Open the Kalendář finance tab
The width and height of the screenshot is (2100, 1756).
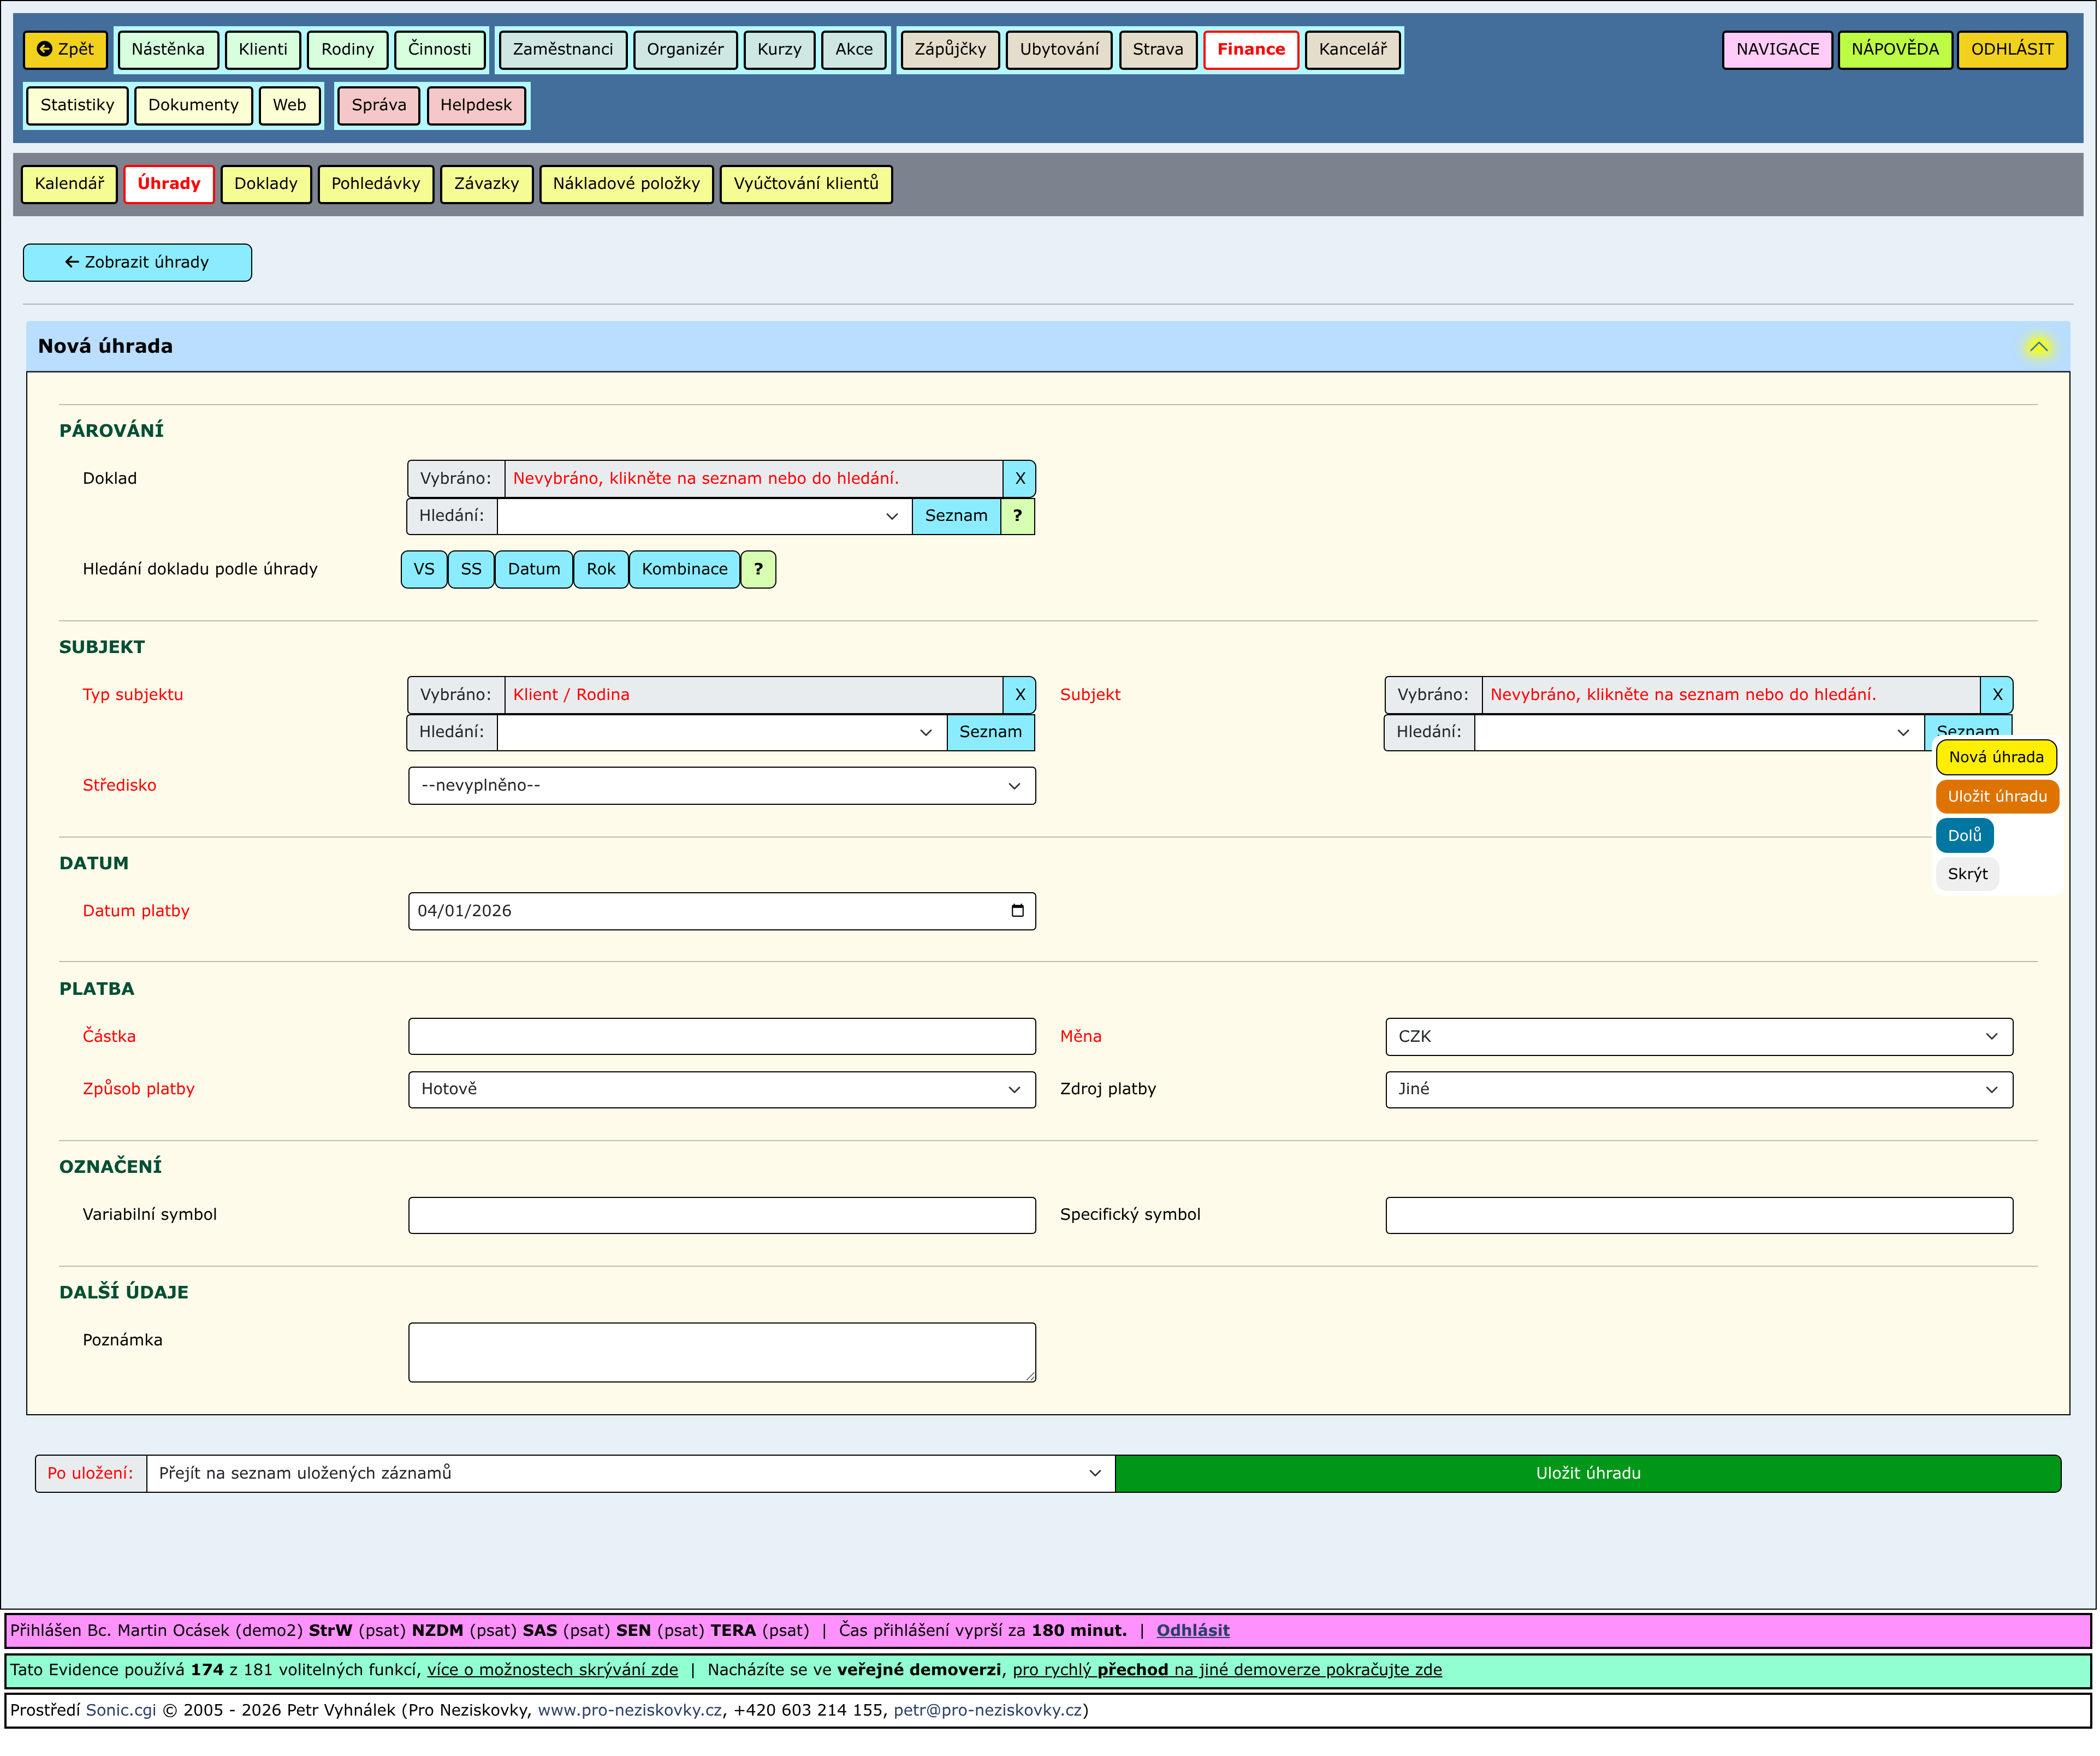click(x=69, y=184)
